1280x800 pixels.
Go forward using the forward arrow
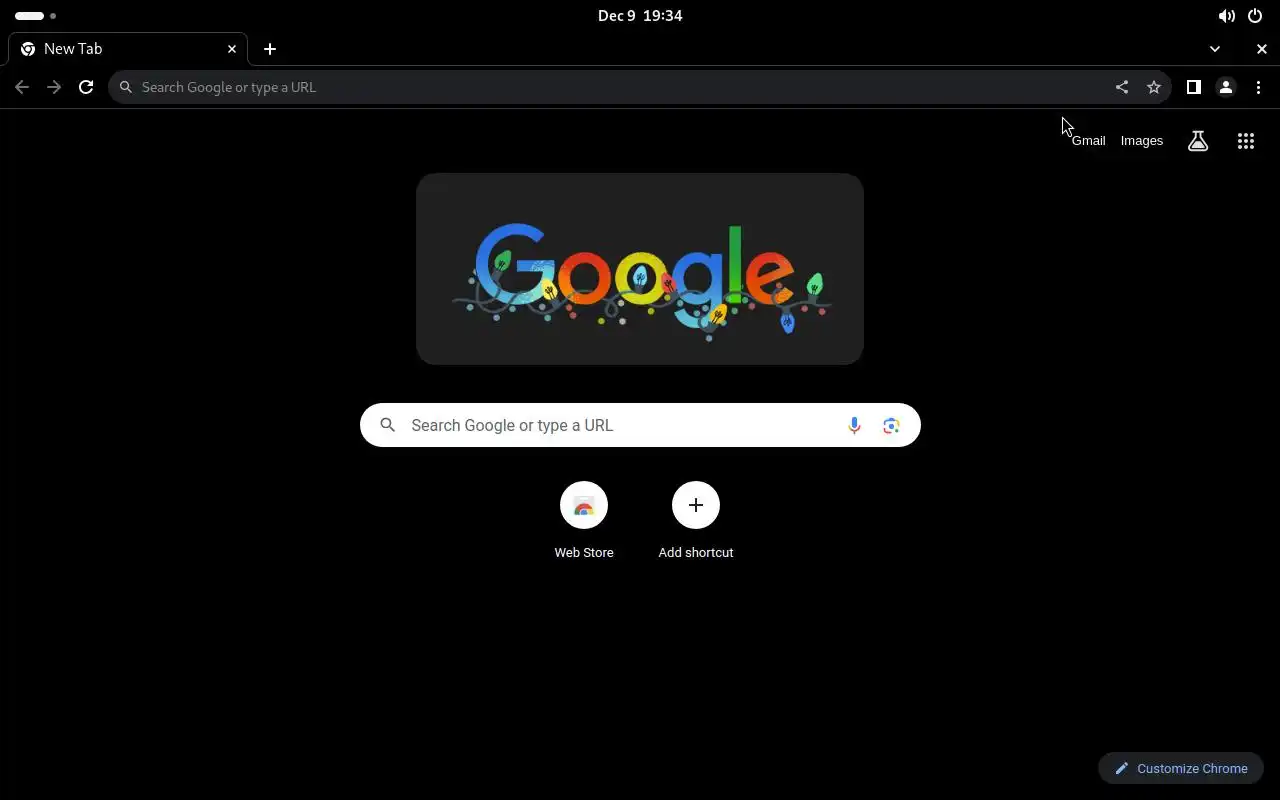[x=54, y=87]
